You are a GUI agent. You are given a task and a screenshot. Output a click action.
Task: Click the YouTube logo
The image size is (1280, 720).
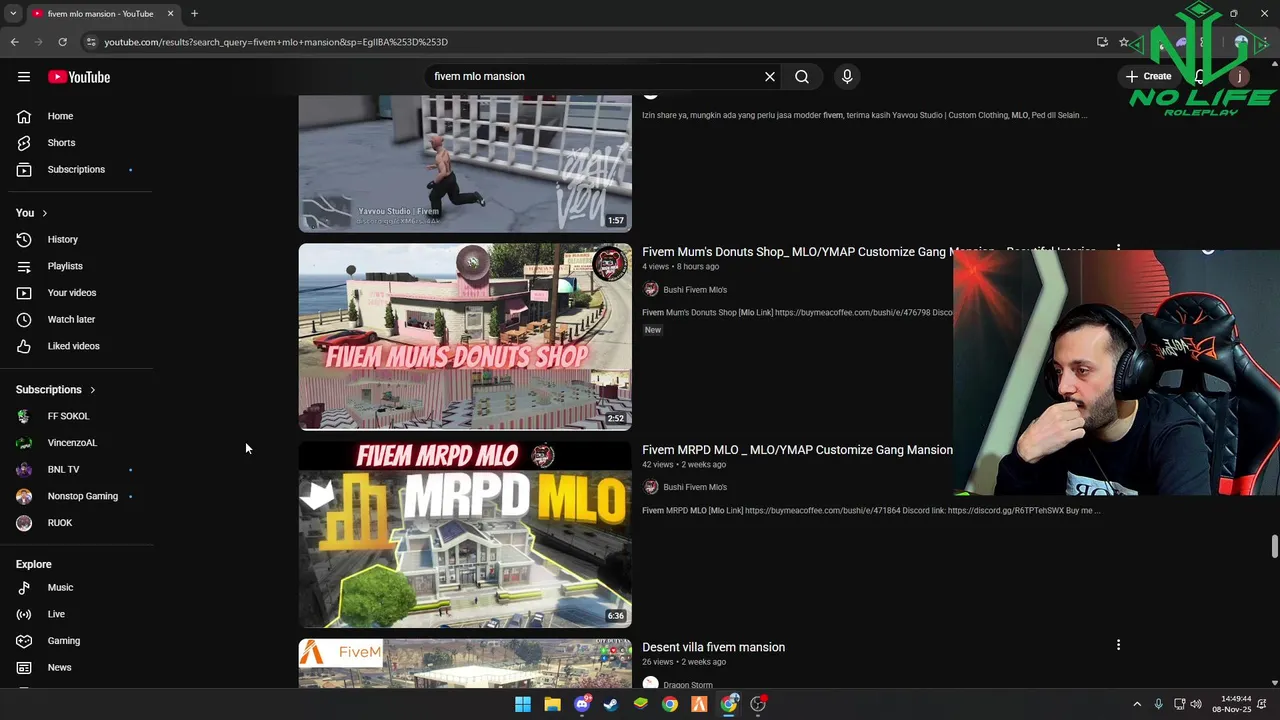click(x=79, y=77)
